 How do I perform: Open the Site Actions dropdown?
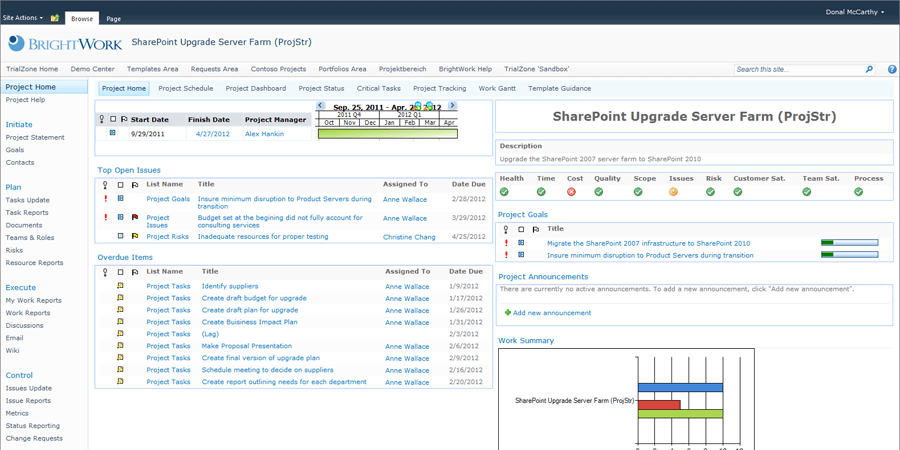23,18
